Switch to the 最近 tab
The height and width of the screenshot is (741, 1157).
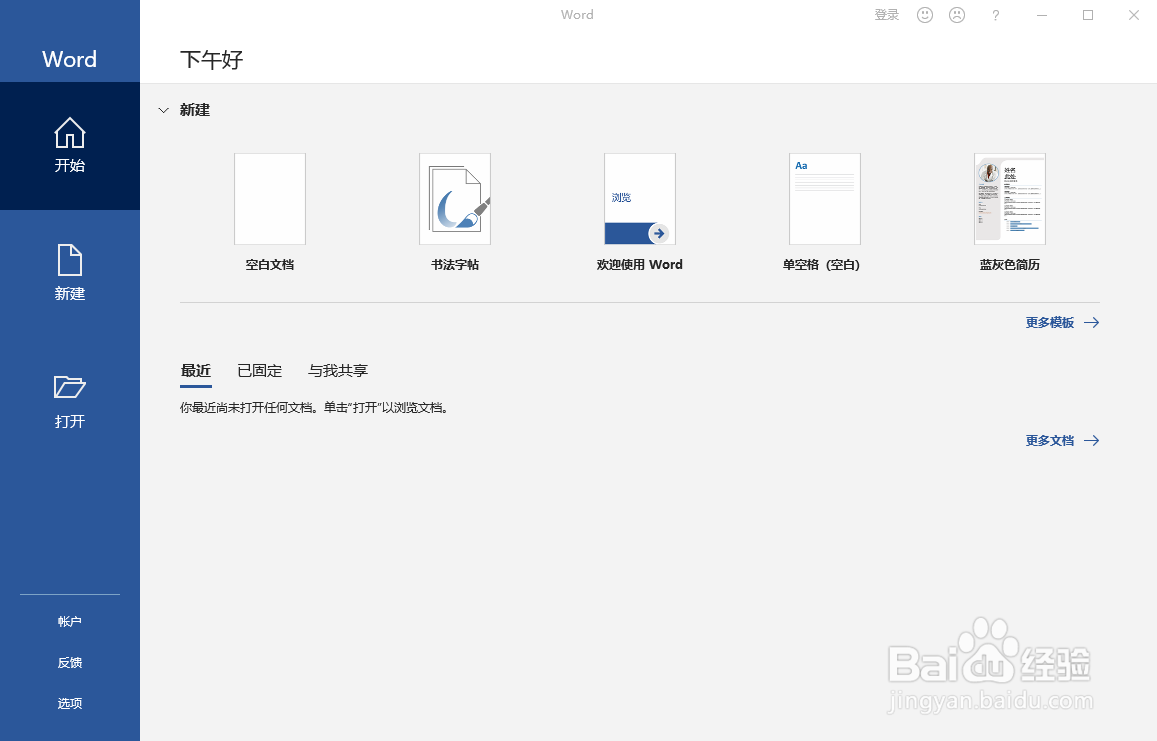pos(196,371)
